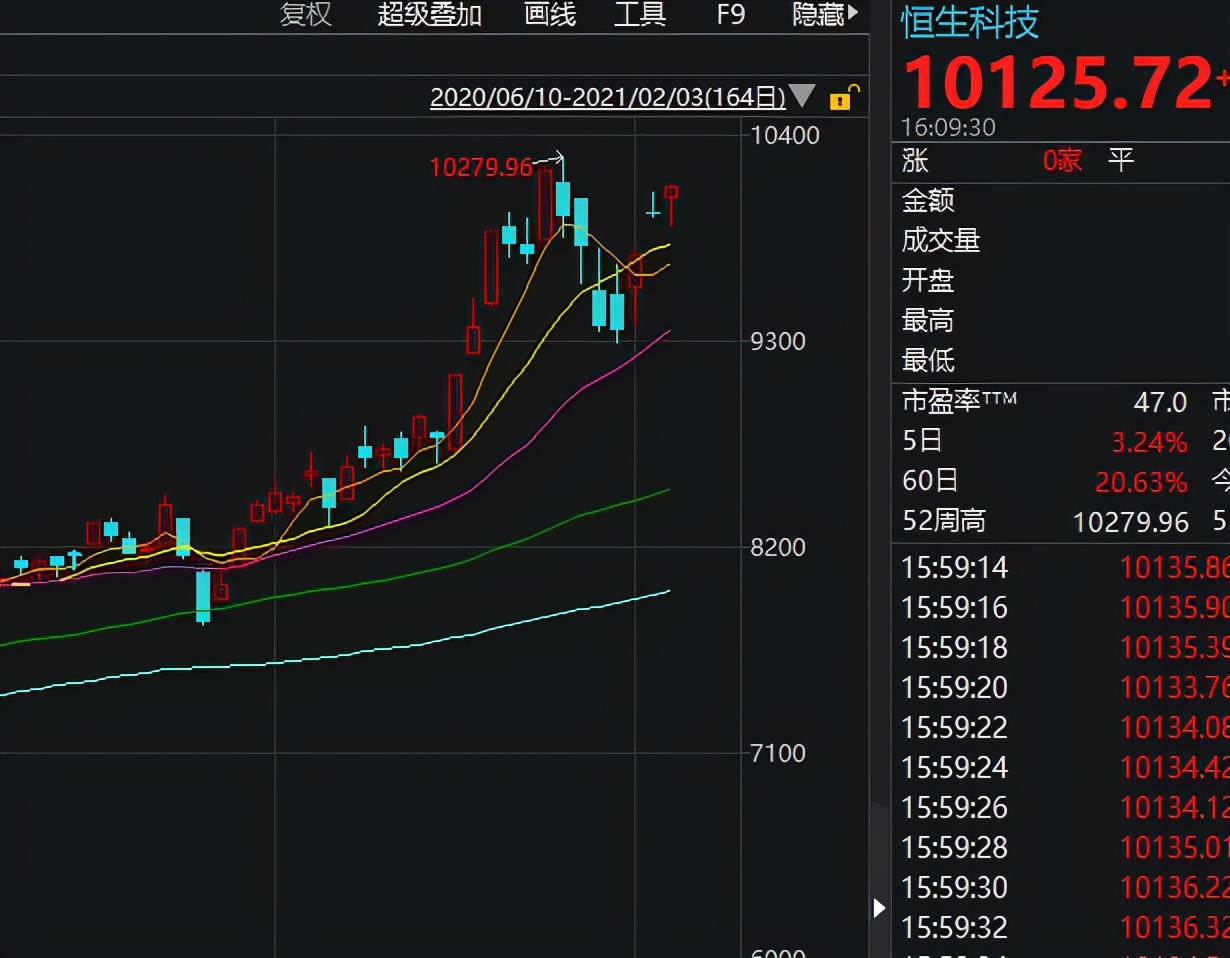Open the date range dropdown triangle

[x=800, y=98]
